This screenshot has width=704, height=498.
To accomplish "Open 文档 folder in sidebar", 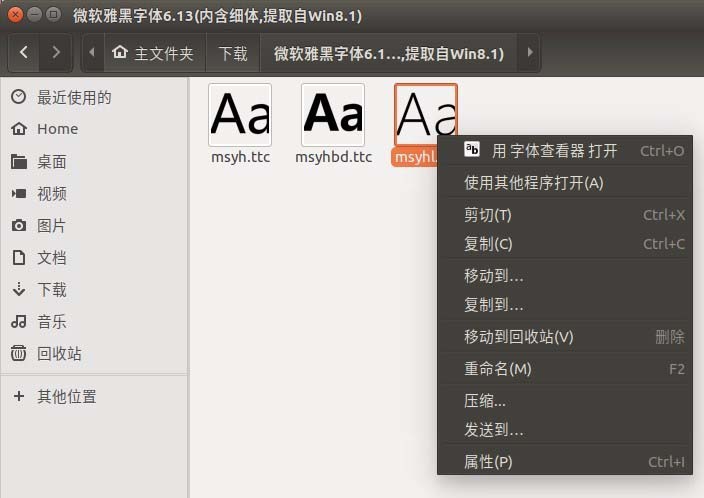I will 94,257.
